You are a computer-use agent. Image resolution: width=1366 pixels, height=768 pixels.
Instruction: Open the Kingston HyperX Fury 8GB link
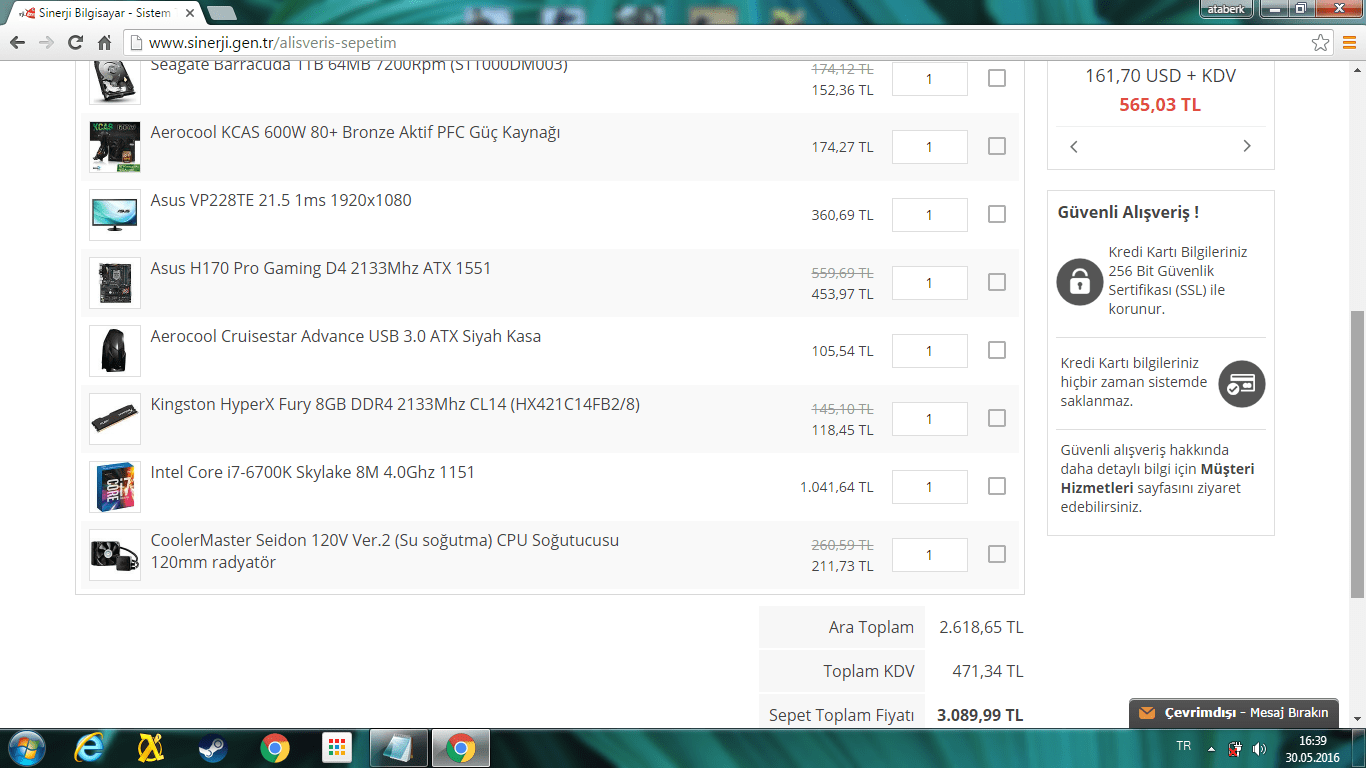(x=395, y=404)
